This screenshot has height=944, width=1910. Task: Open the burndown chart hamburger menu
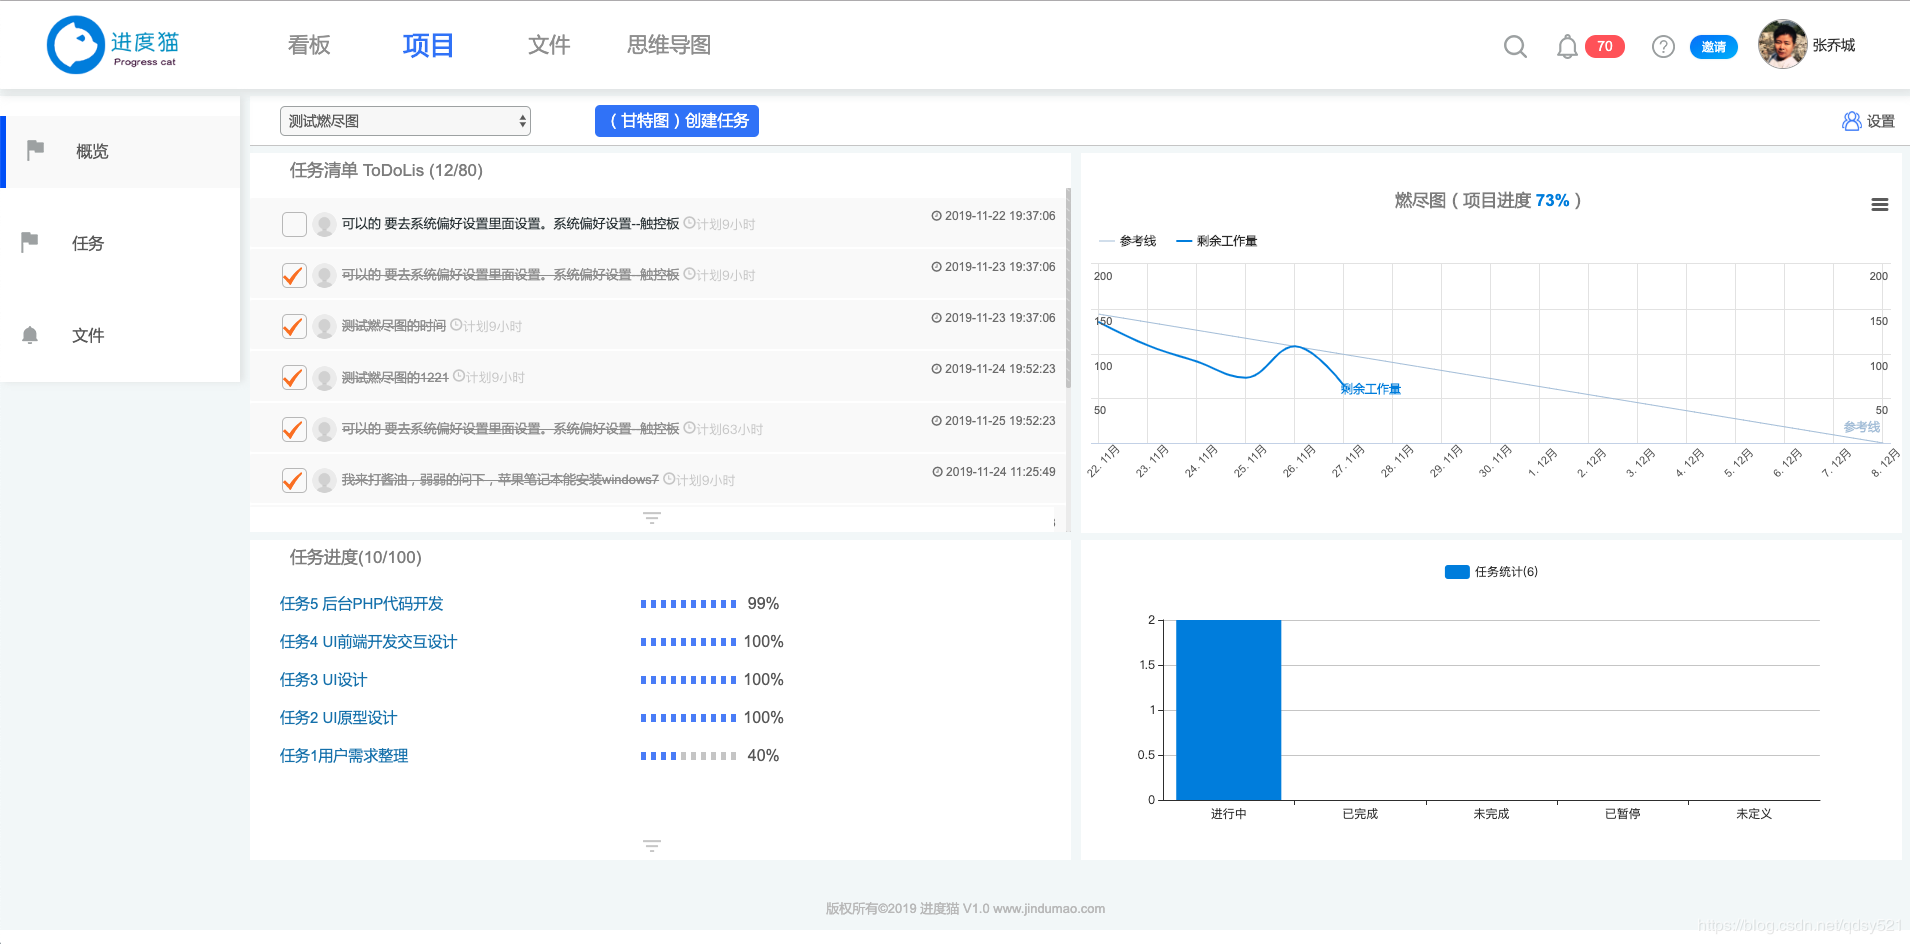pos(1879,205)
